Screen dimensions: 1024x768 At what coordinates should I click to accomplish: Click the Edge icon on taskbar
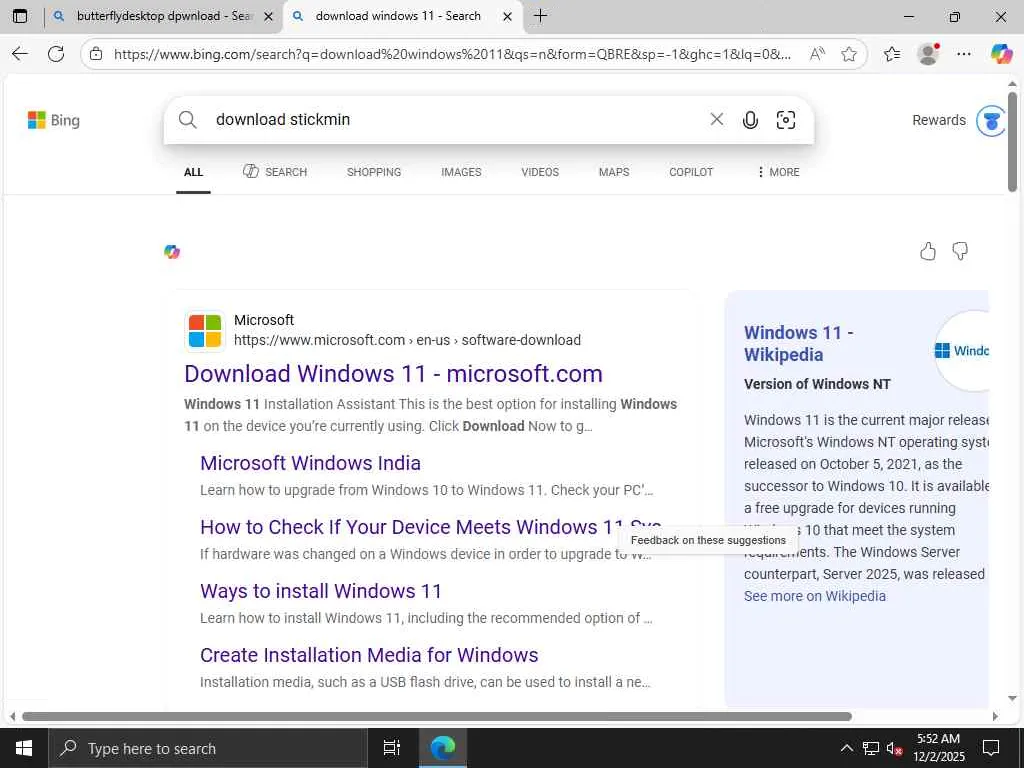[442, 748]
